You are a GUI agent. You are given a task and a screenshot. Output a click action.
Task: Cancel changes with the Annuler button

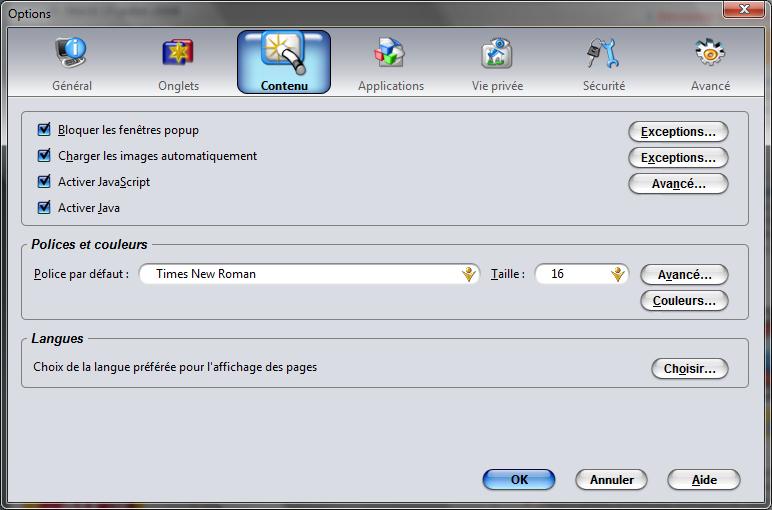[x=611, y=479]
